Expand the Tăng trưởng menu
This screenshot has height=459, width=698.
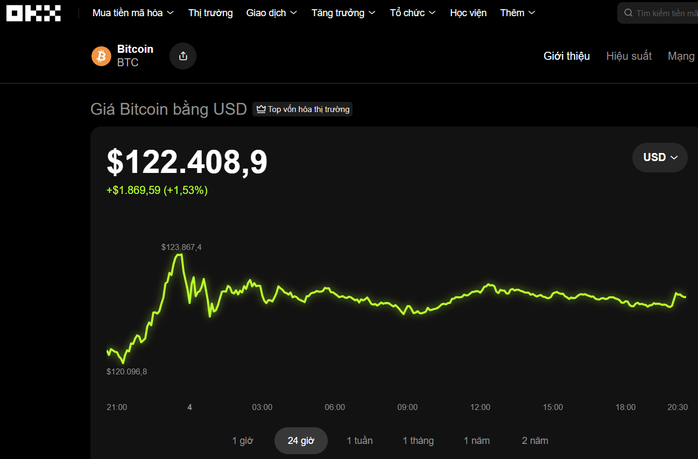coord(343,13)
